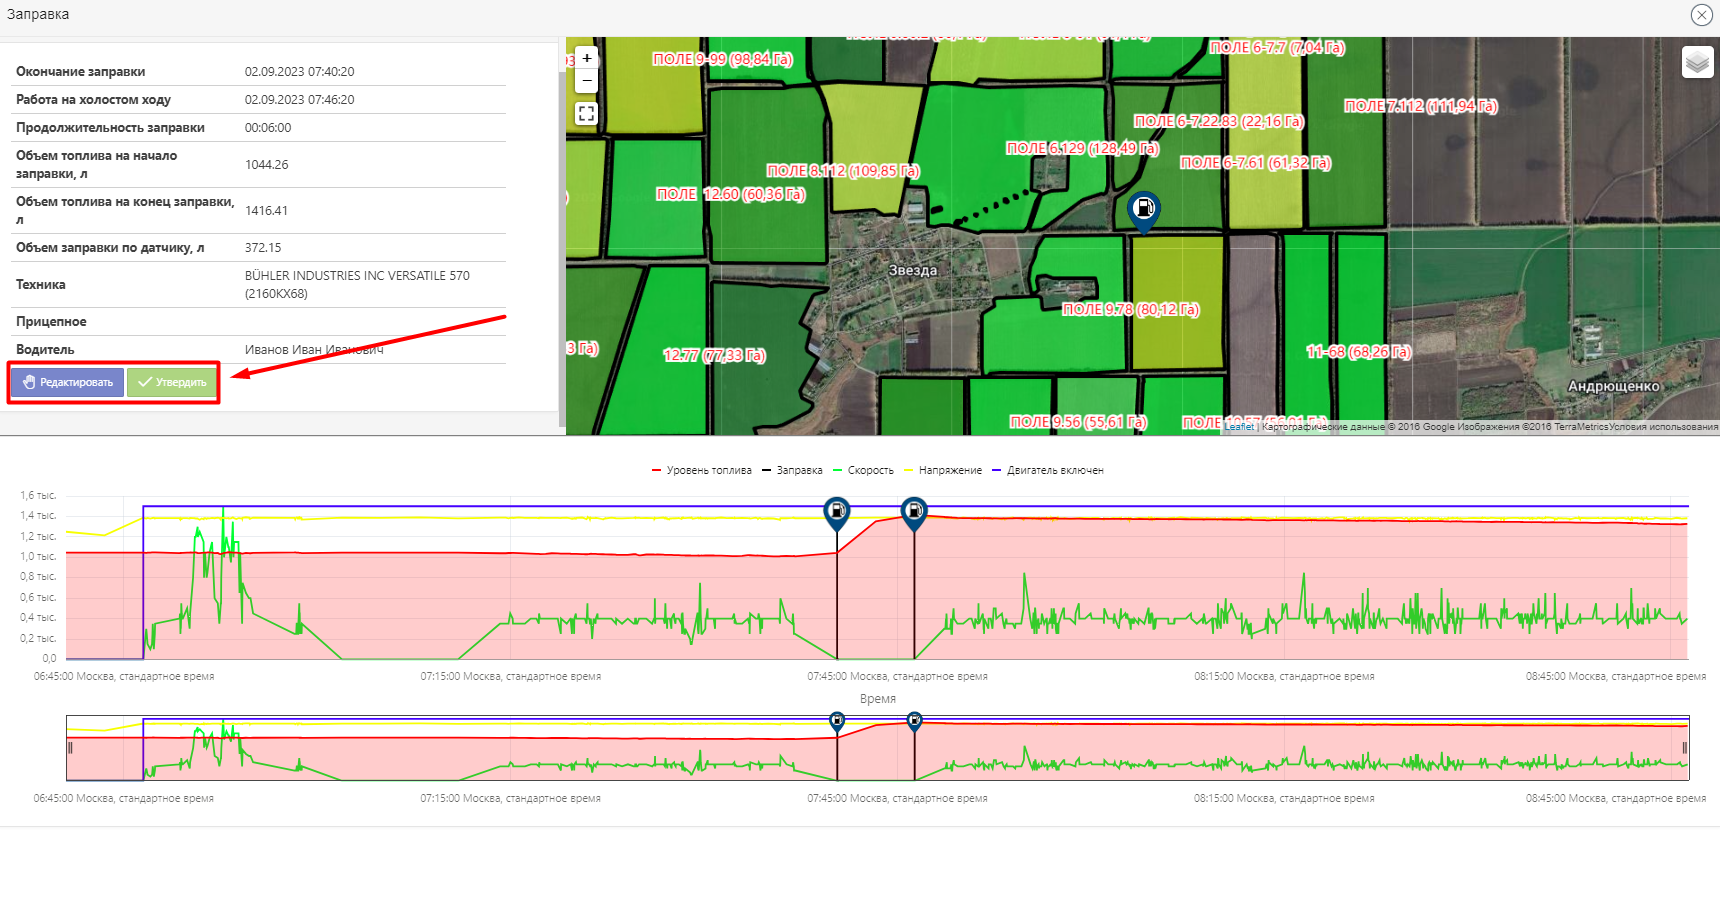Open the Leaflet attribution link
This screenshot has width=1720, height=918.
pos(1239,427)
